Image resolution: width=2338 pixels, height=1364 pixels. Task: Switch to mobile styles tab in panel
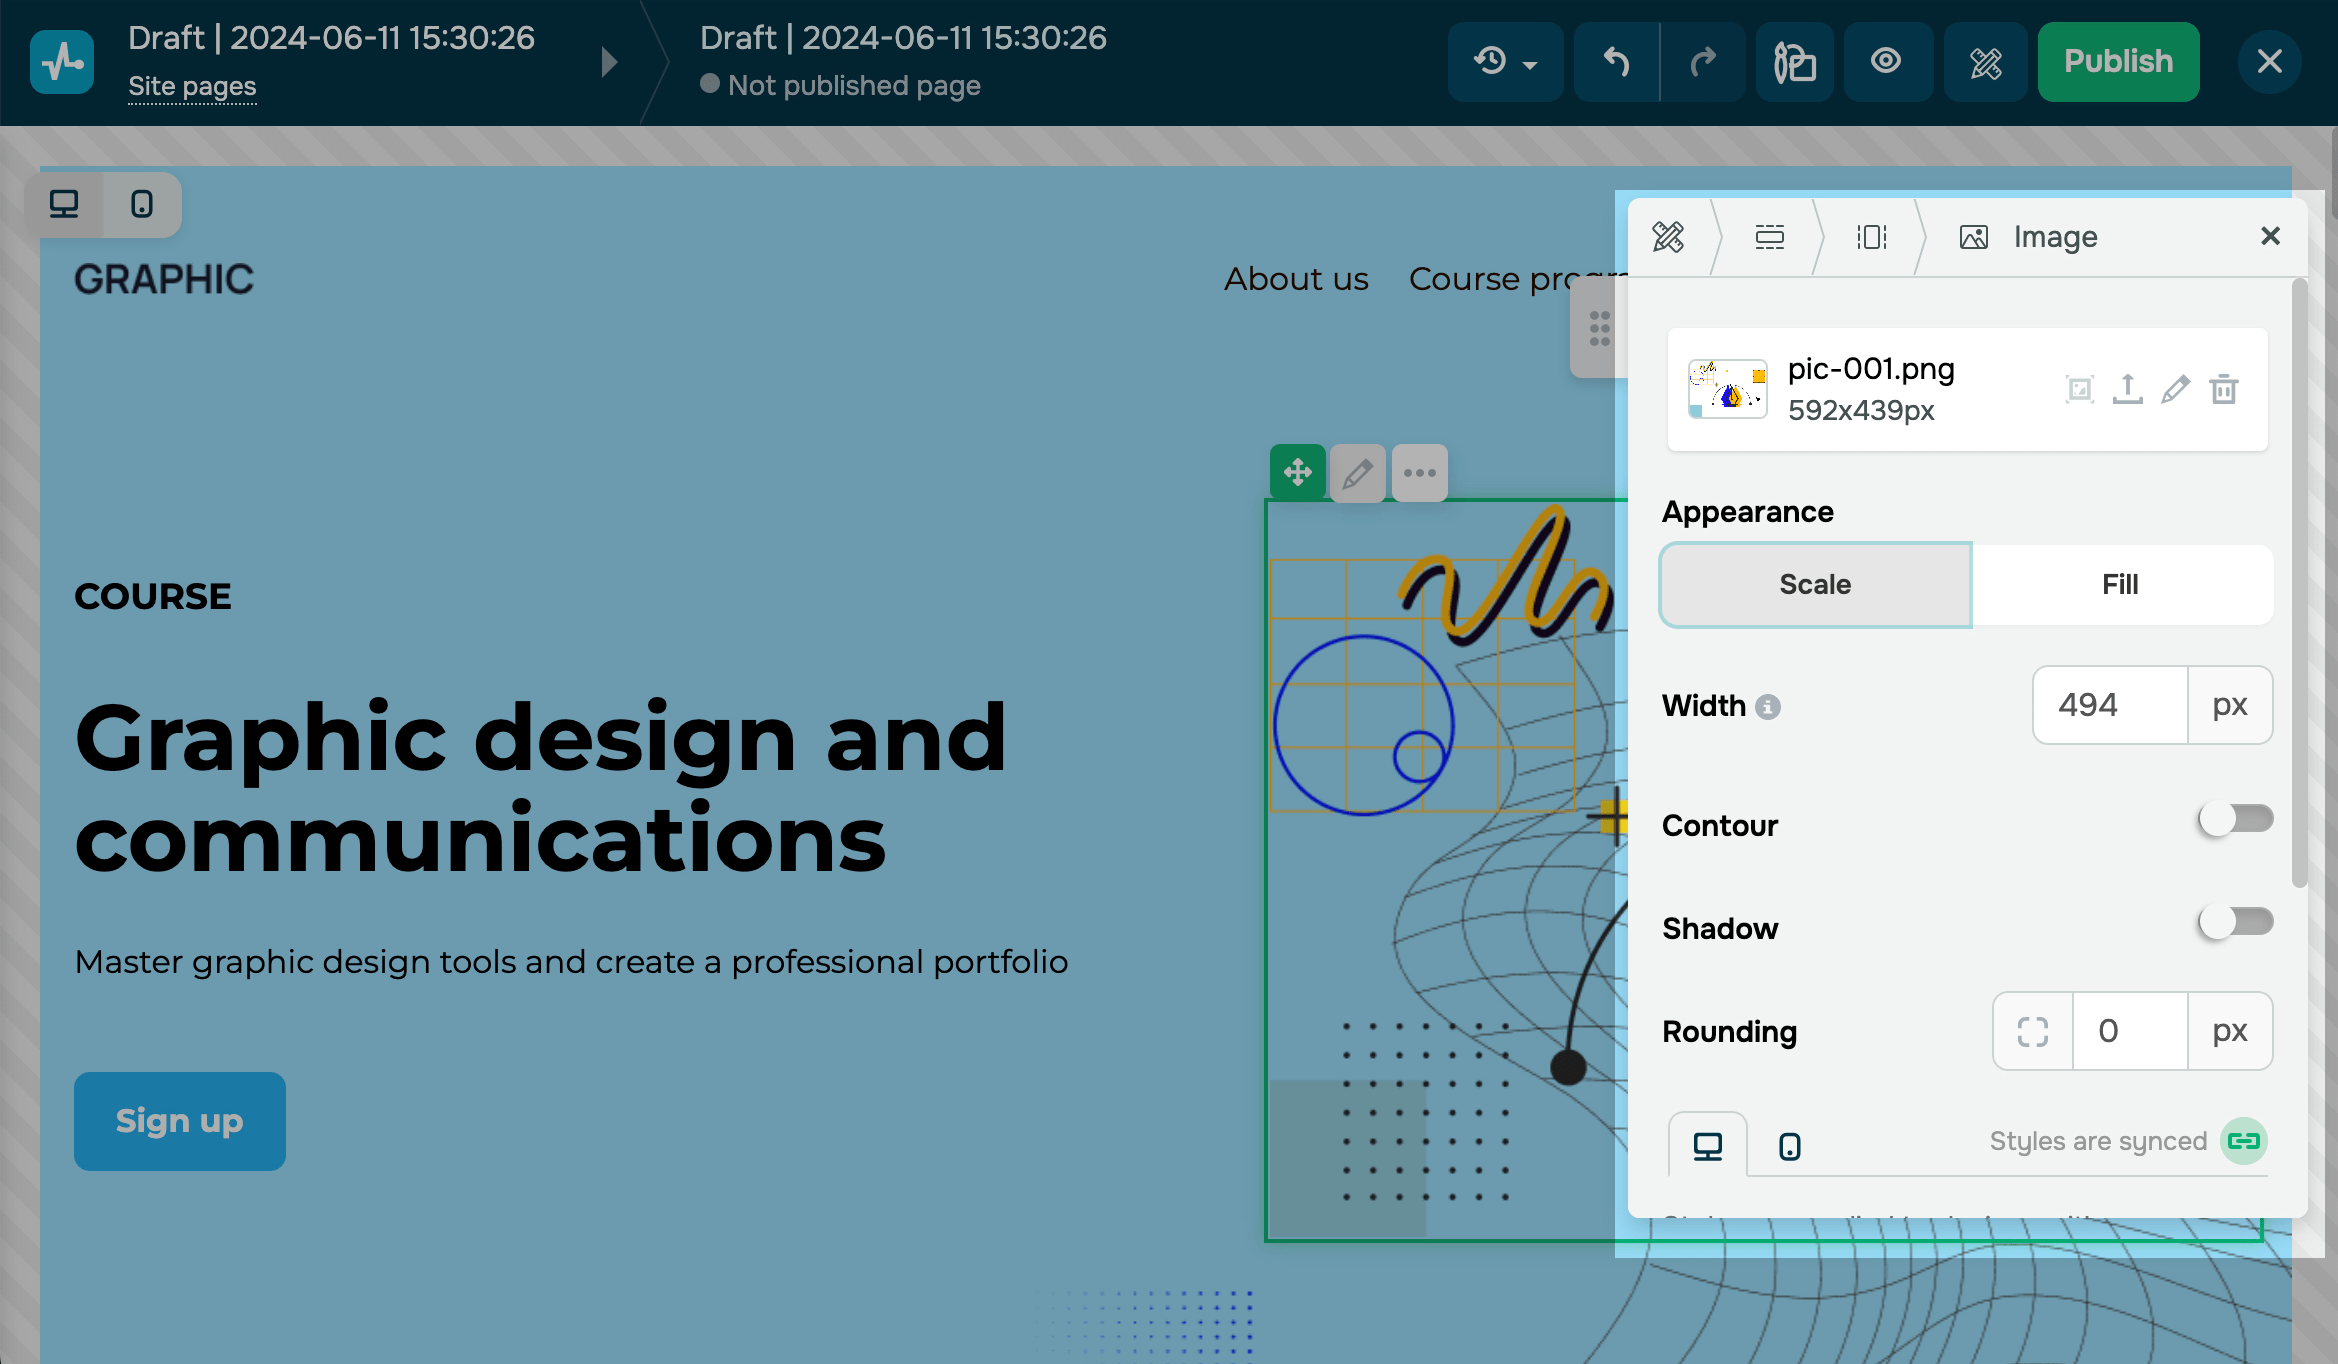click(x=1789, y=1146)
